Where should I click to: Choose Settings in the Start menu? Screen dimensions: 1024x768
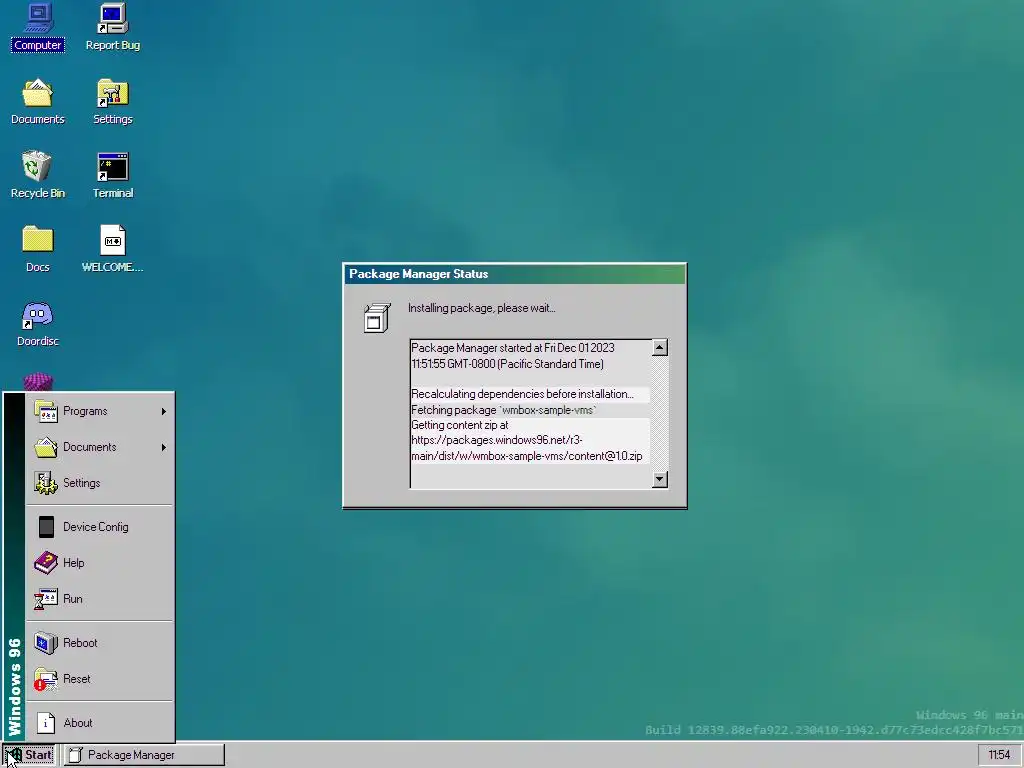click(x=100, y=483)
